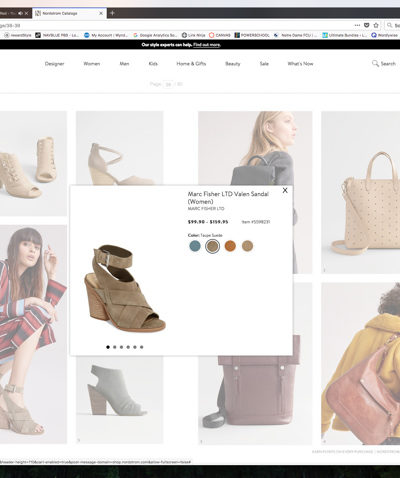Image resolution: width=400 pixels, height=478 pixels.
Task: Show the second product image dot
Action: coord(115,347)
